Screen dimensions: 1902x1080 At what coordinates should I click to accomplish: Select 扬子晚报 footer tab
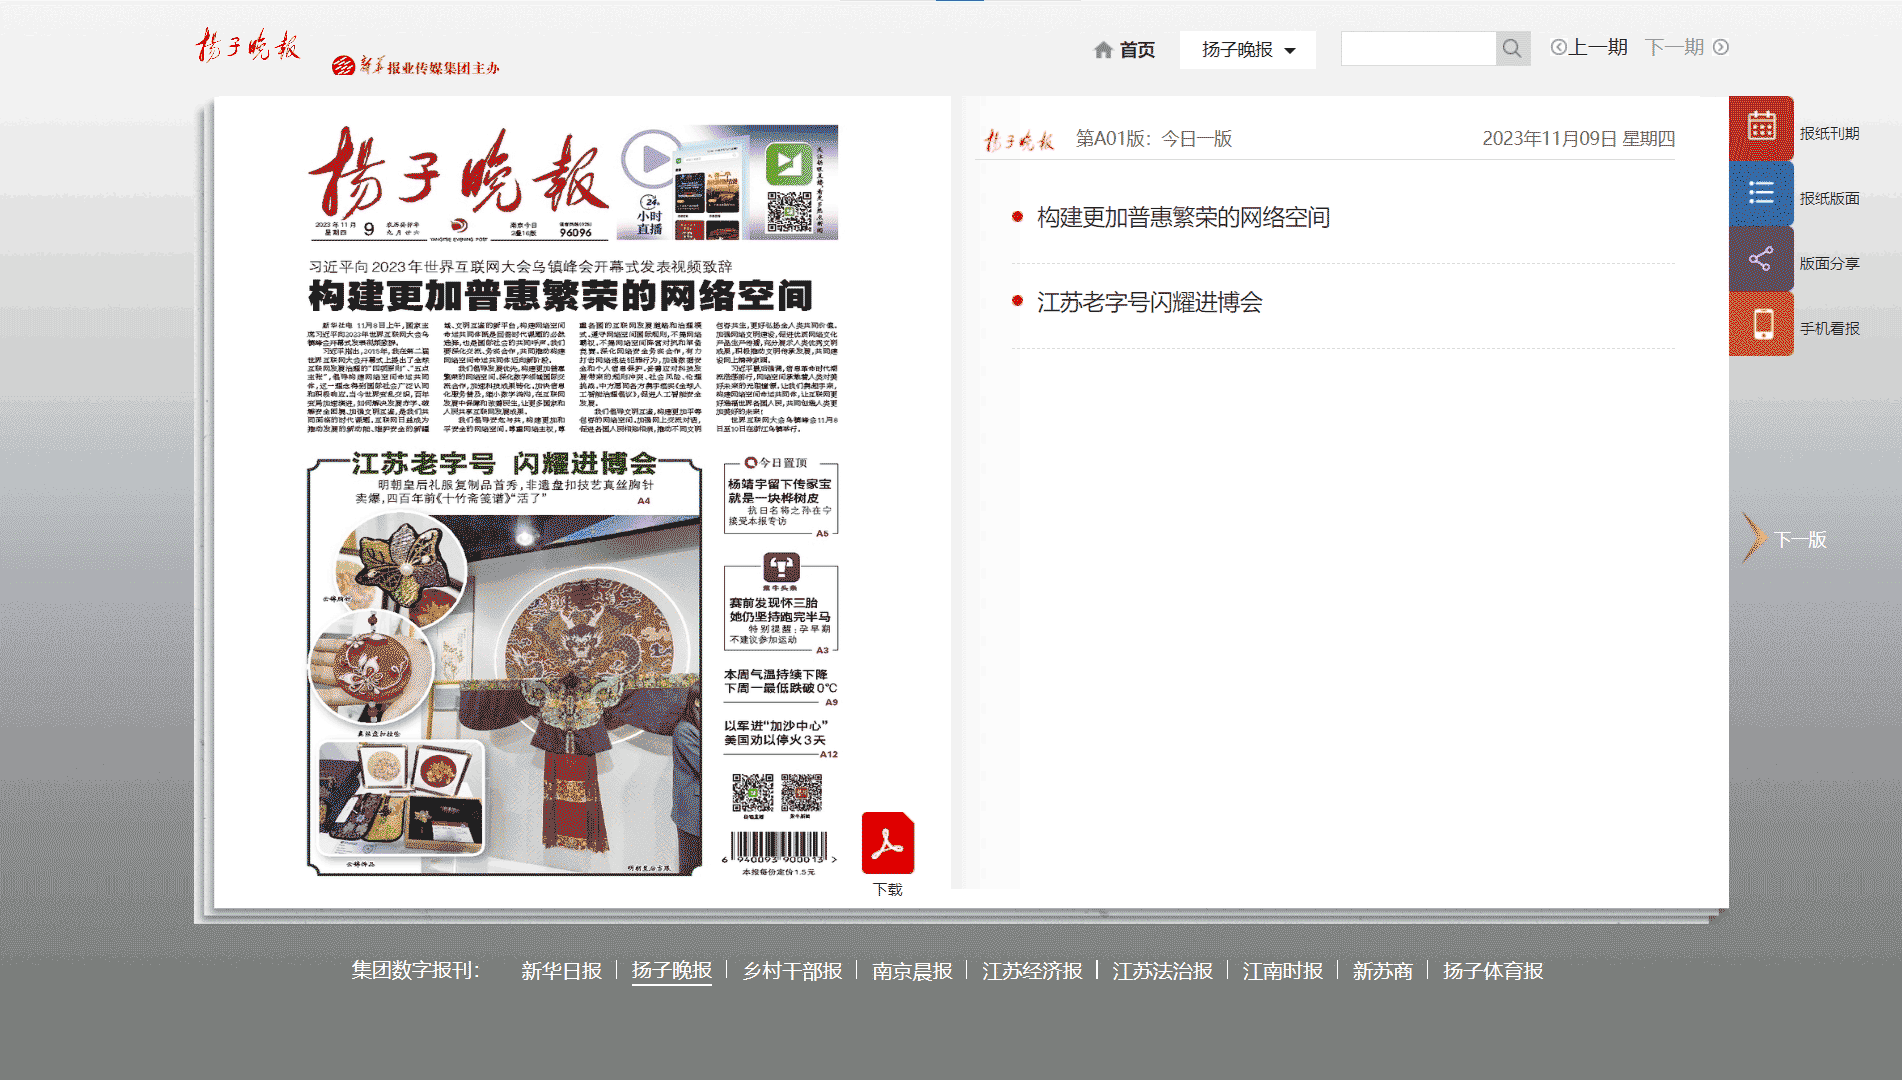tap(671, 971)
